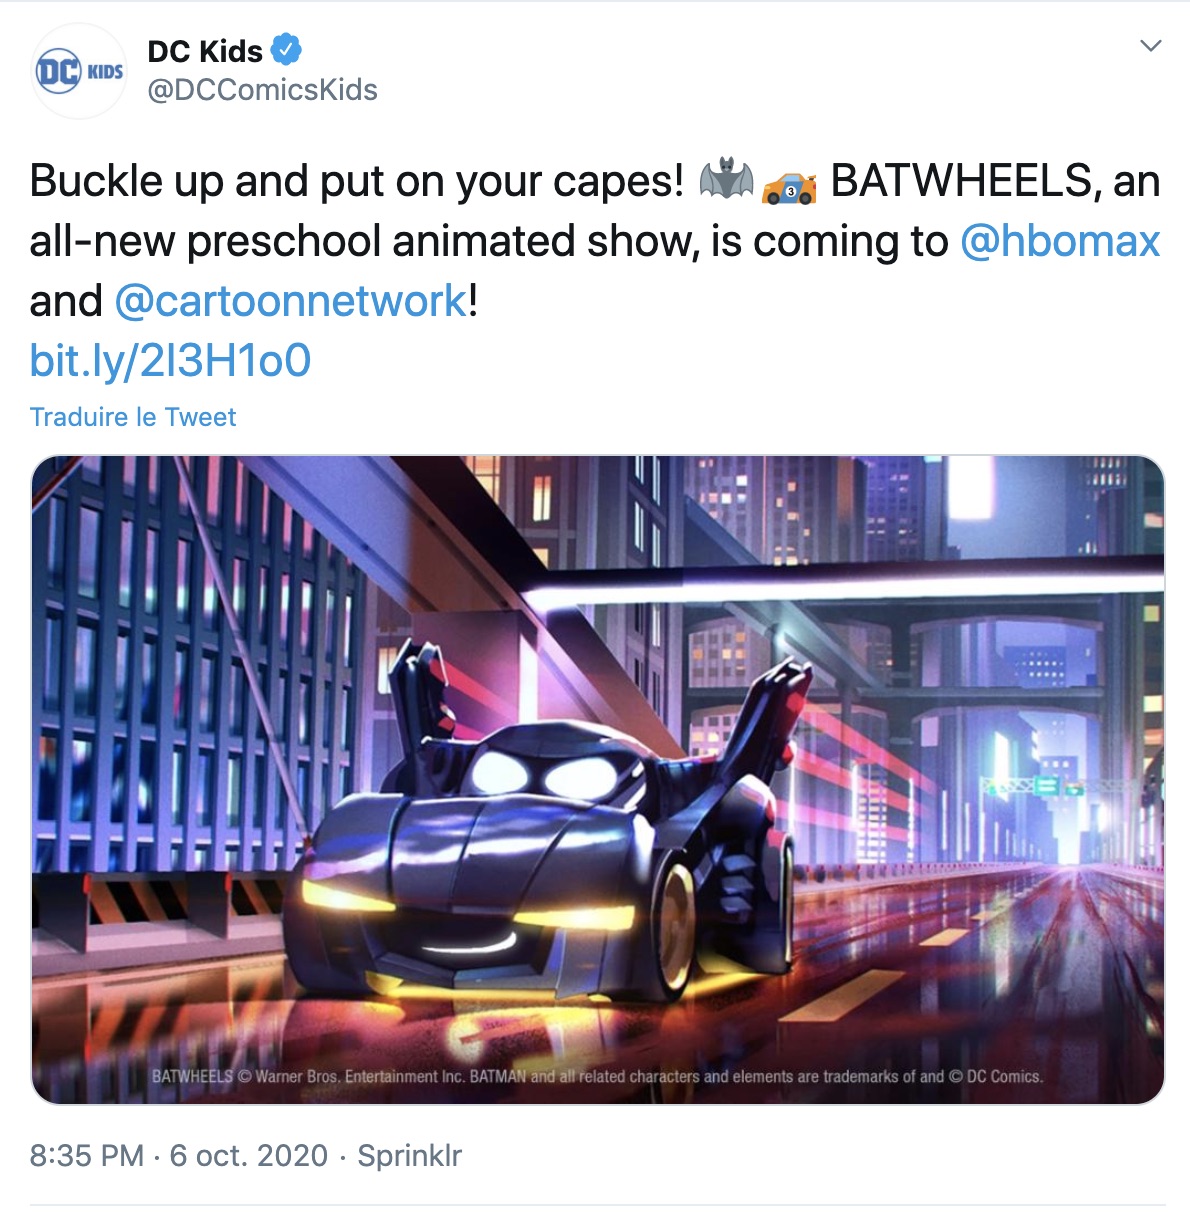Open the @DCComicsKids handle
The height and width of the screenshot is (1214, 1190).
pyautogui.click(x=262, y=90)
